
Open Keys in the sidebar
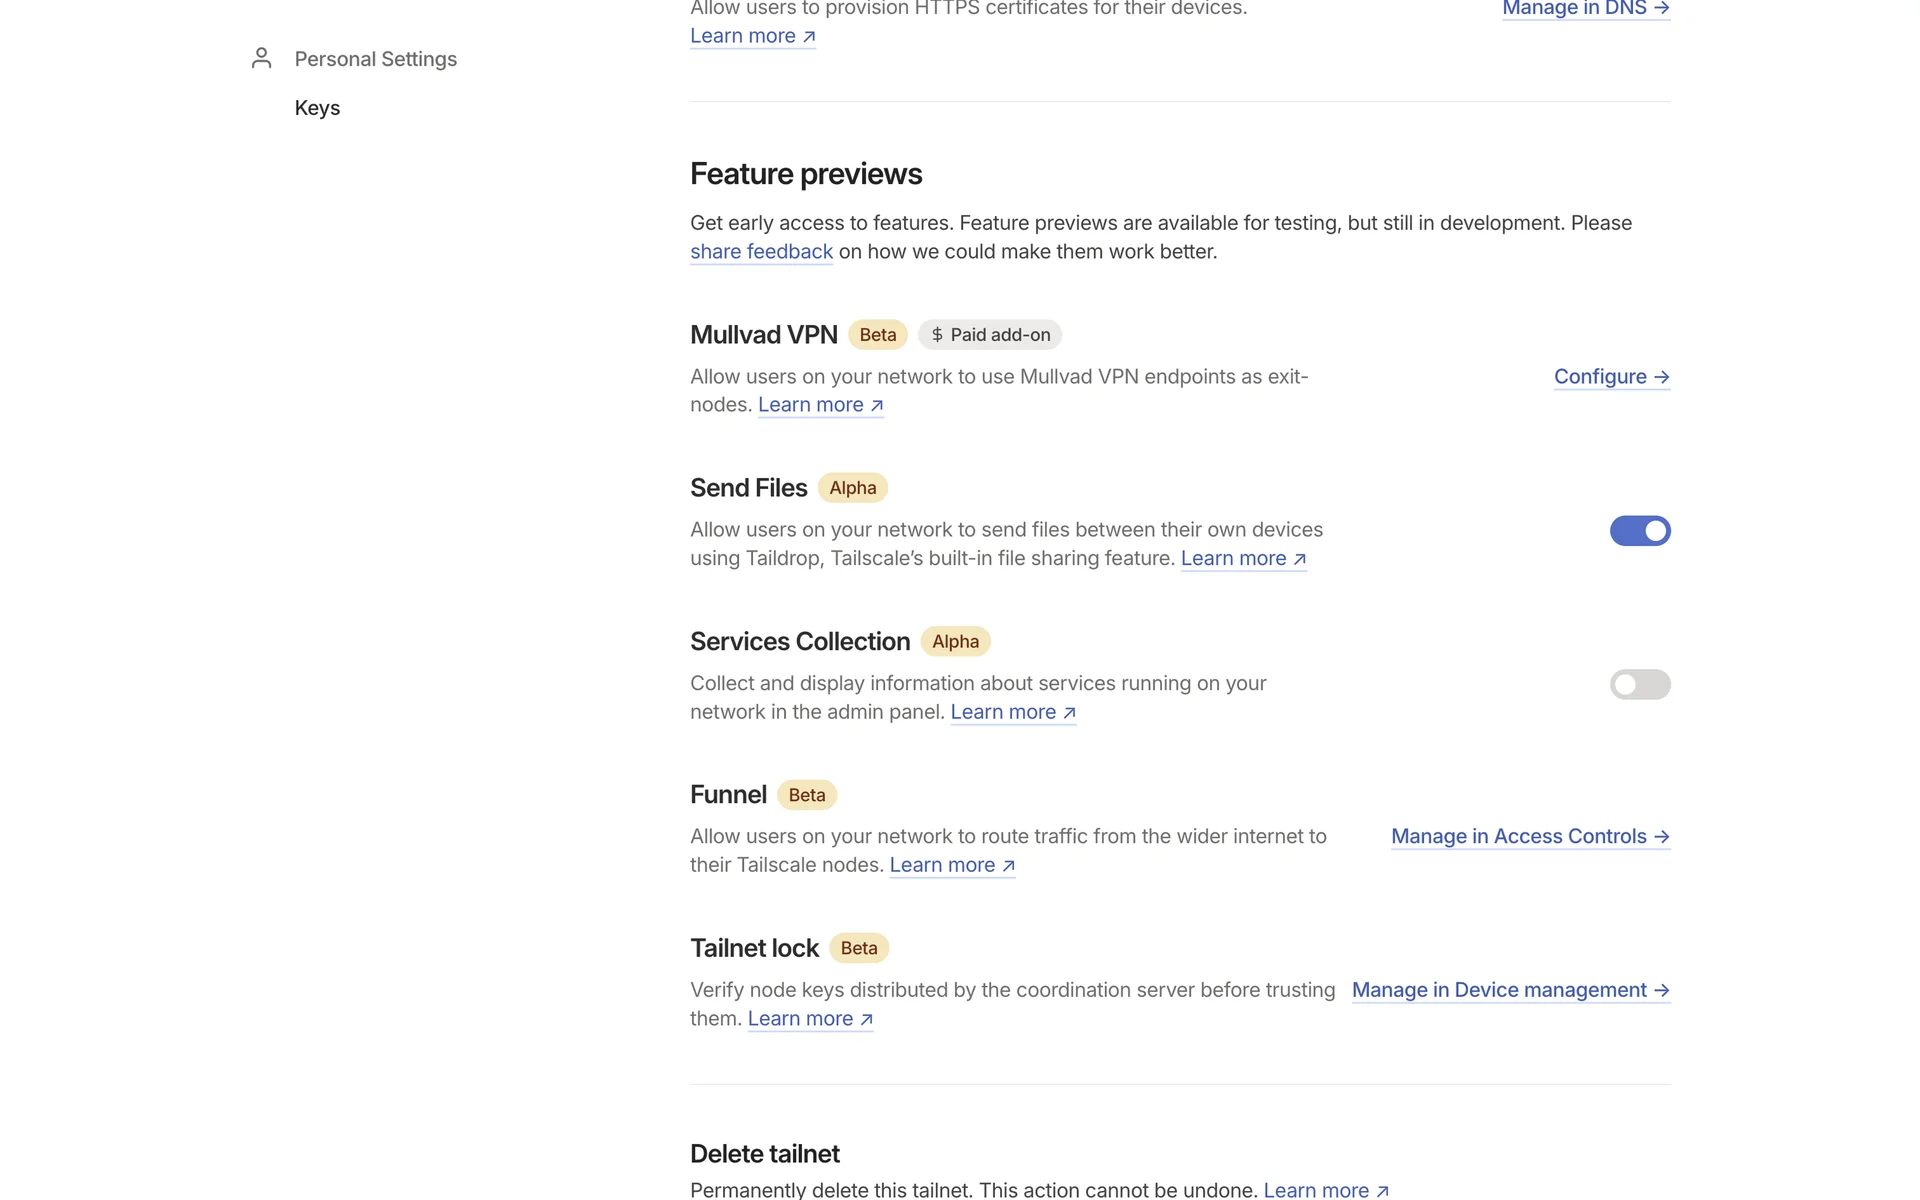[x=317, y=108]
